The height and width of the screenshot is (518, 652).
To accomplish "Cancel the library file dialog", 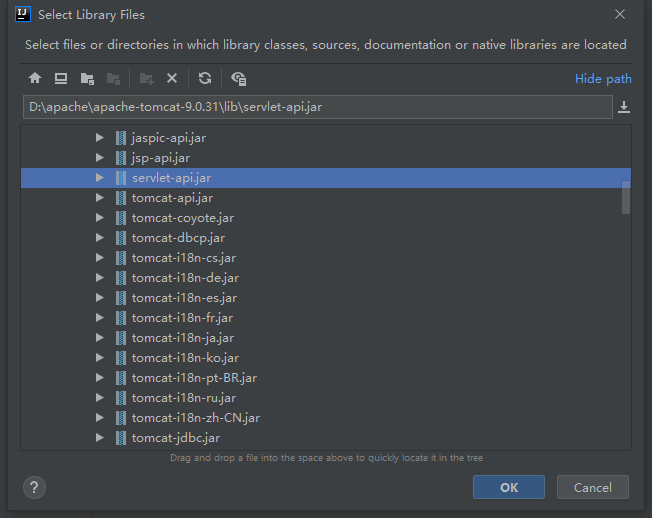I will pyautogui.click(x=593, y=487).
